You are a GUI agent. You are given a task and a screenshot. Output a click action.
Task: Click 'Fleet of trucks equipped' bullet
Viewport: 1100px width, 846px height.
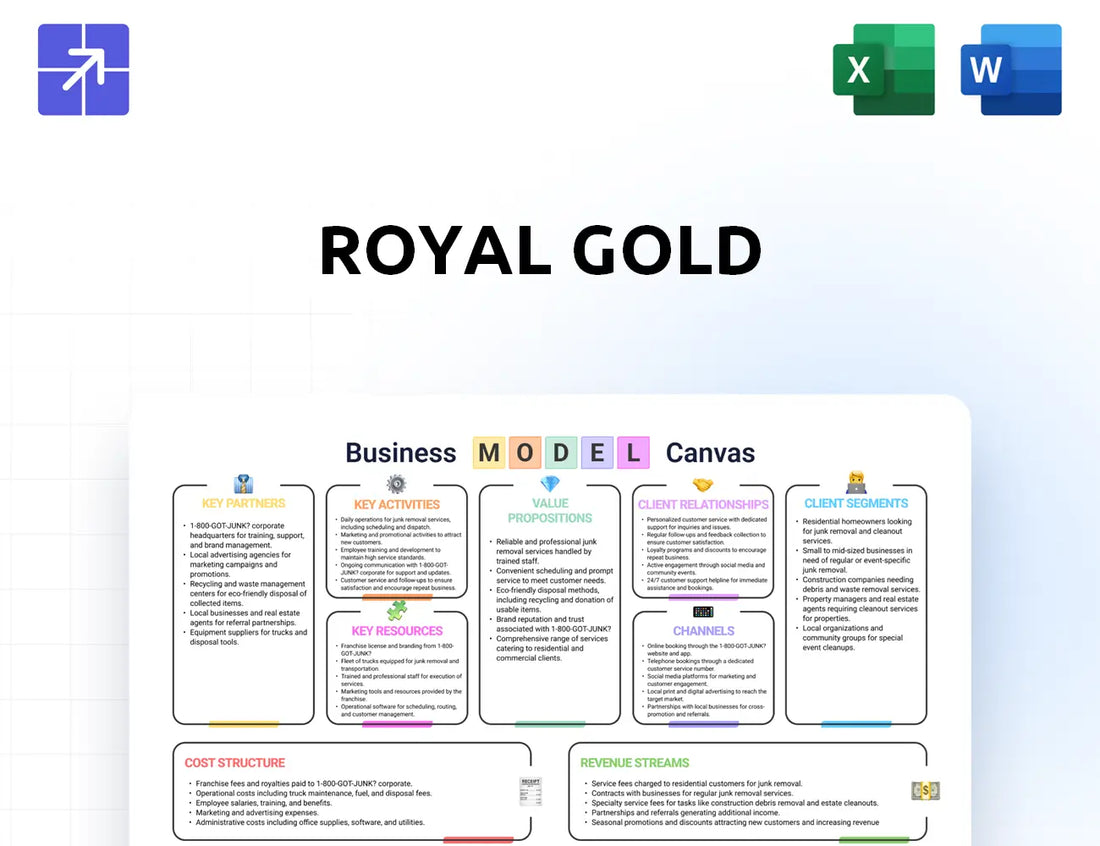[400, 665]
